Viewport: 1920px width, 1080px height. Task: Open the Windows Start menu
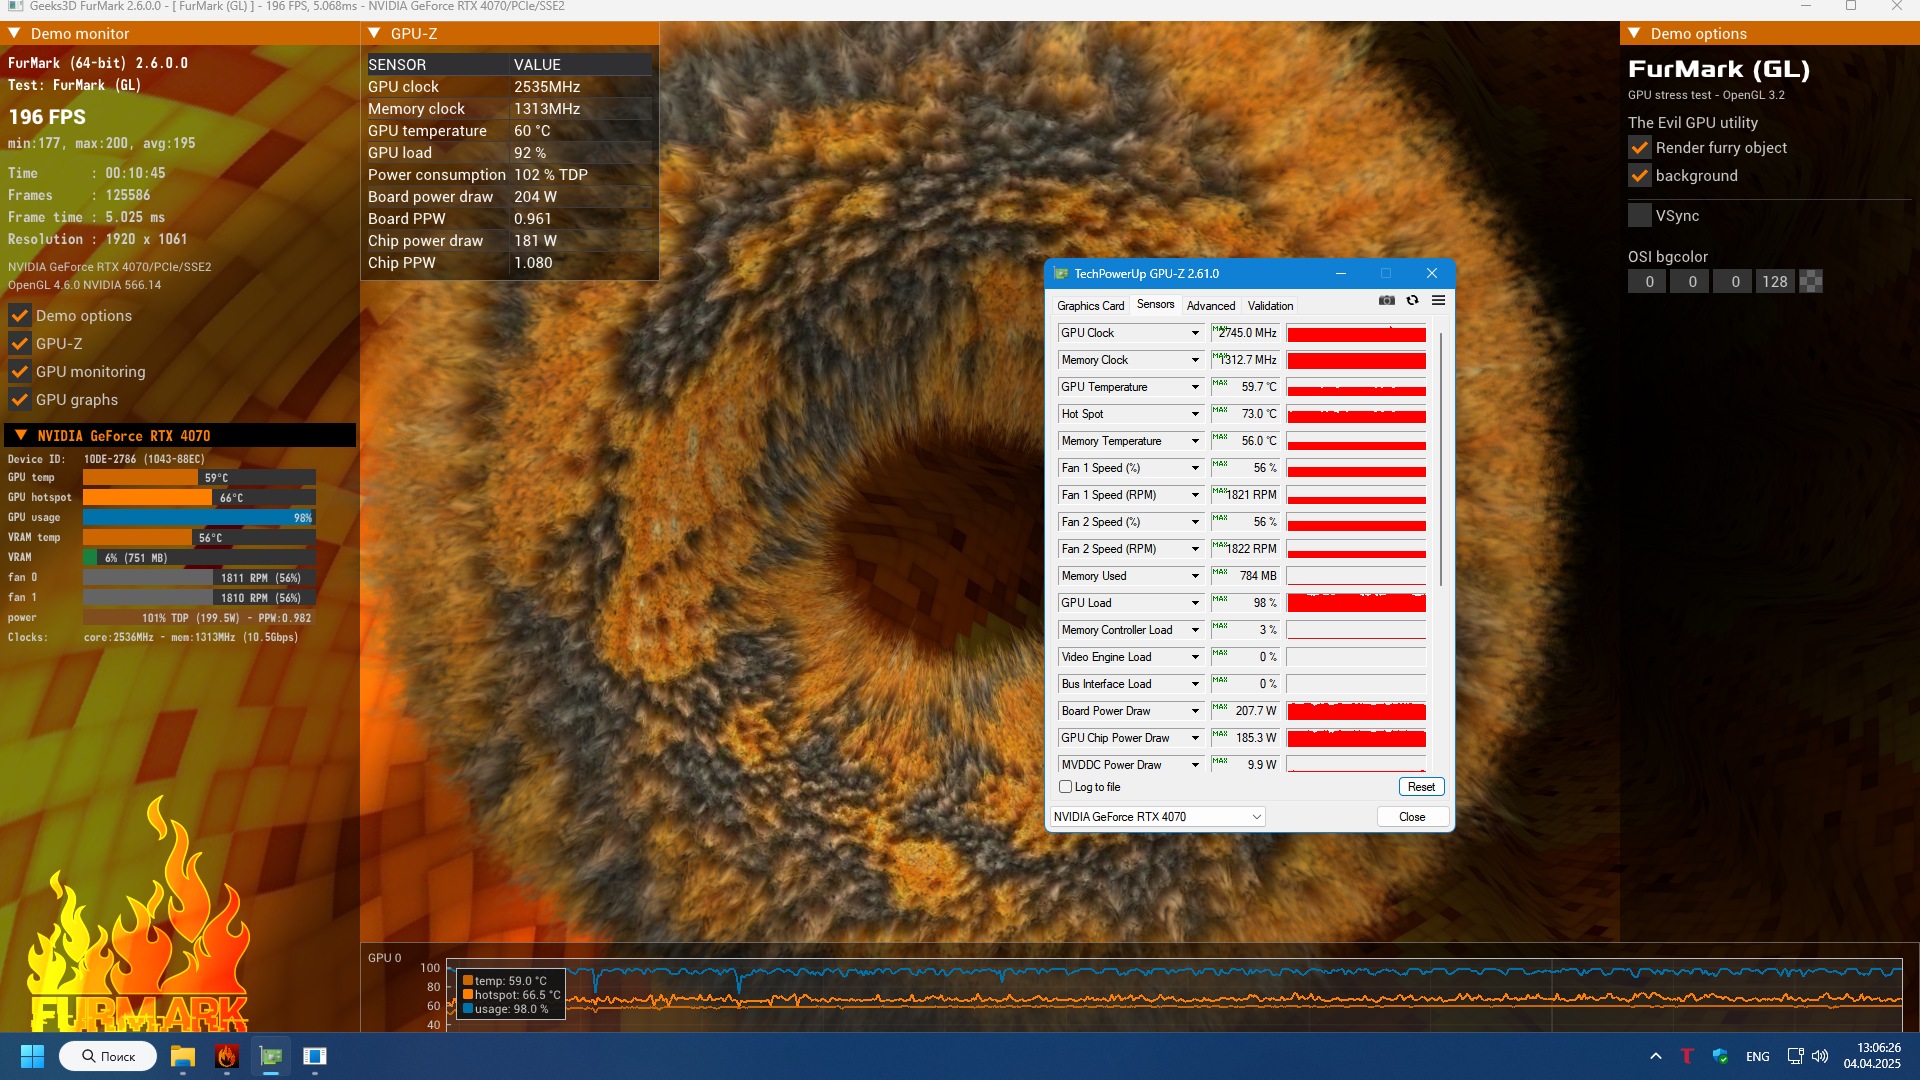click(32, 1056)
